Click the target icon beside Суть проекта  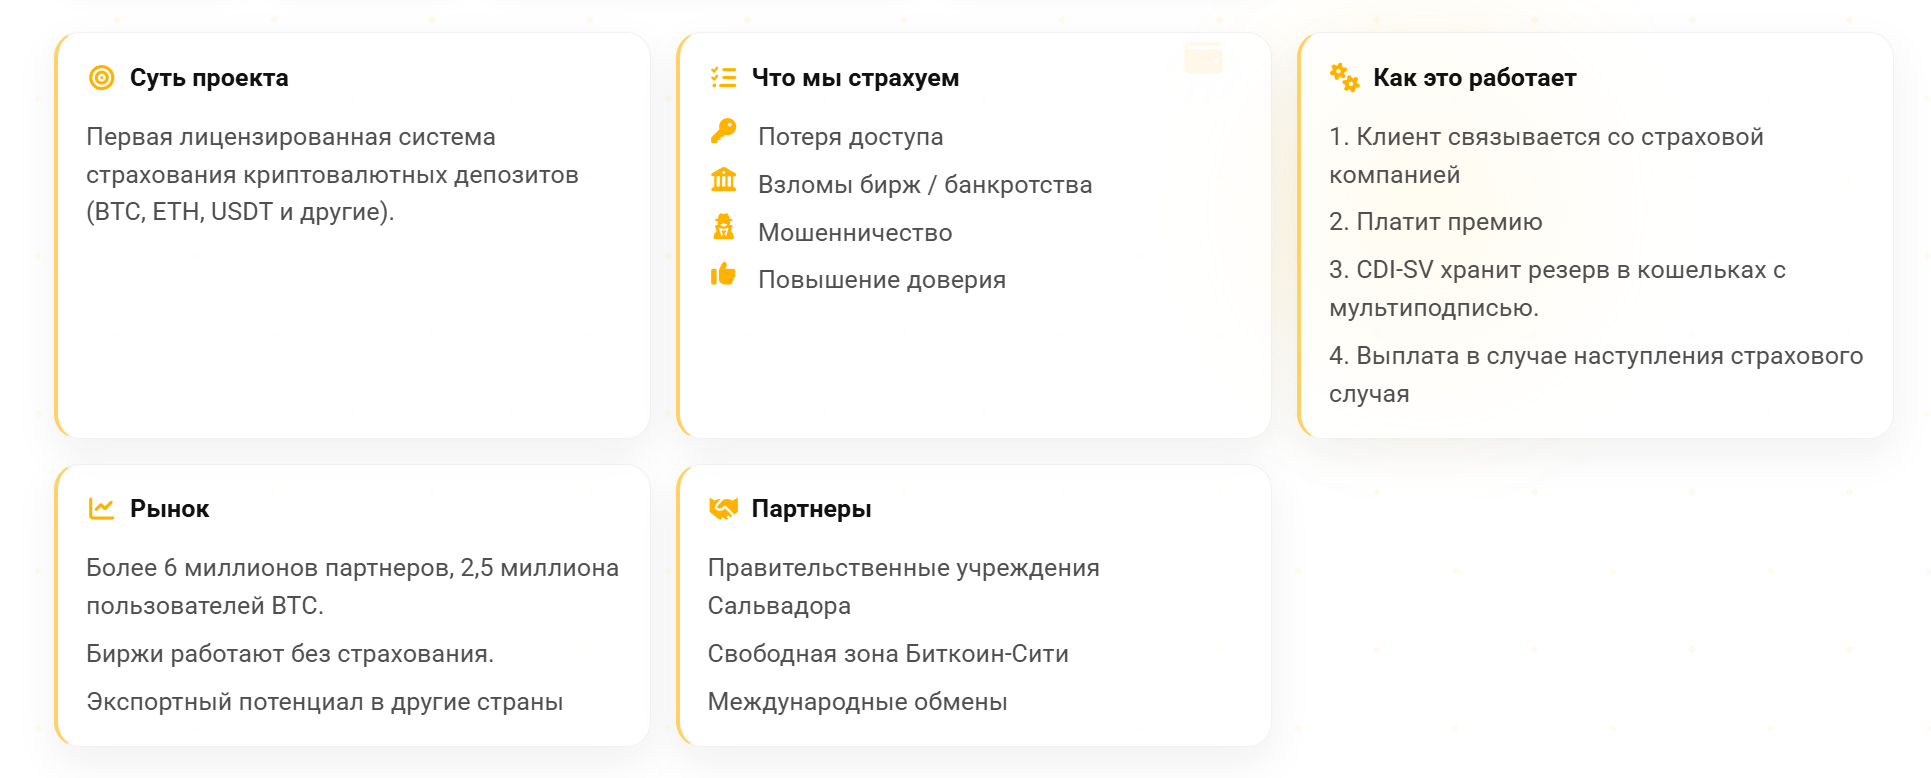(x=102, y=78)
